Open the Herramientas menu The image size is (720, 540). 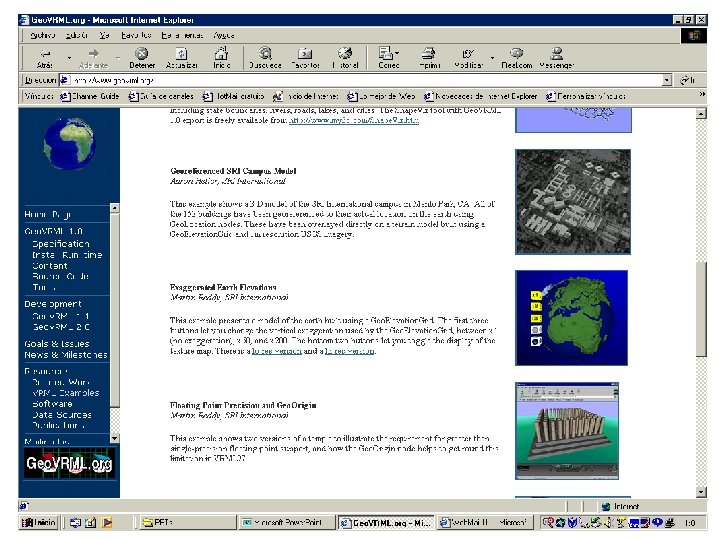182,35
